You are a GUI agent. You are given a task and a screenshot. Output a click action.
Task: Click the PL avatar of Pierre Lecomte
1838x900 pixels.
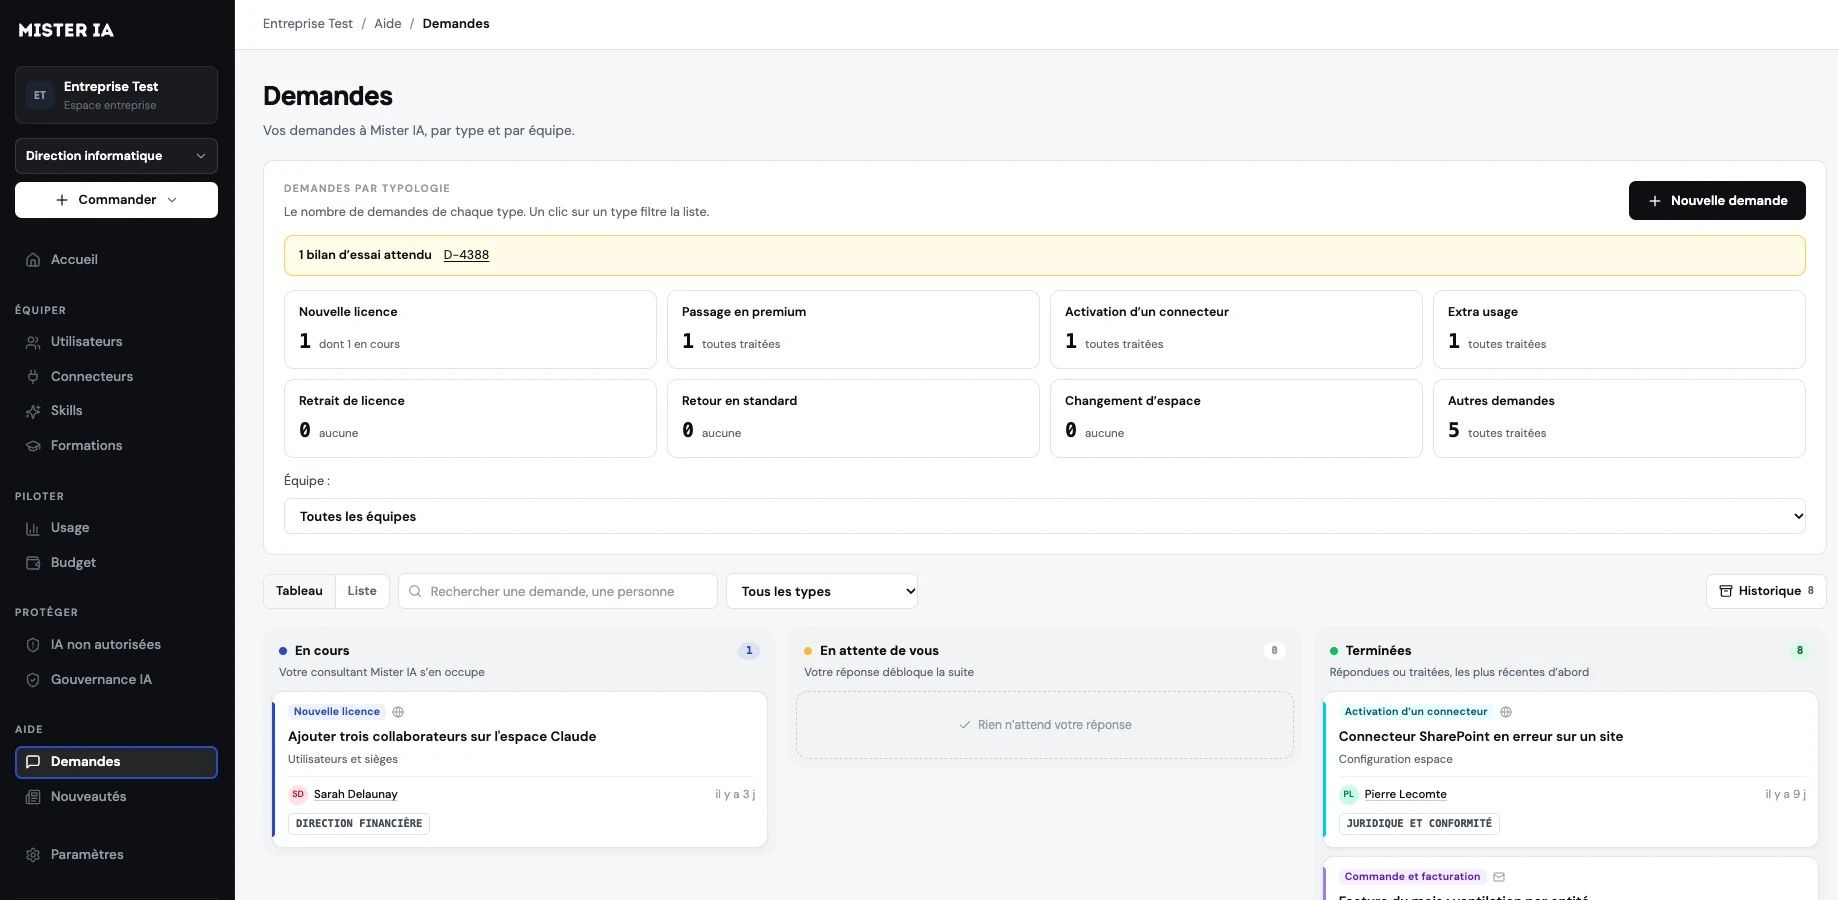pos(1348,794)
